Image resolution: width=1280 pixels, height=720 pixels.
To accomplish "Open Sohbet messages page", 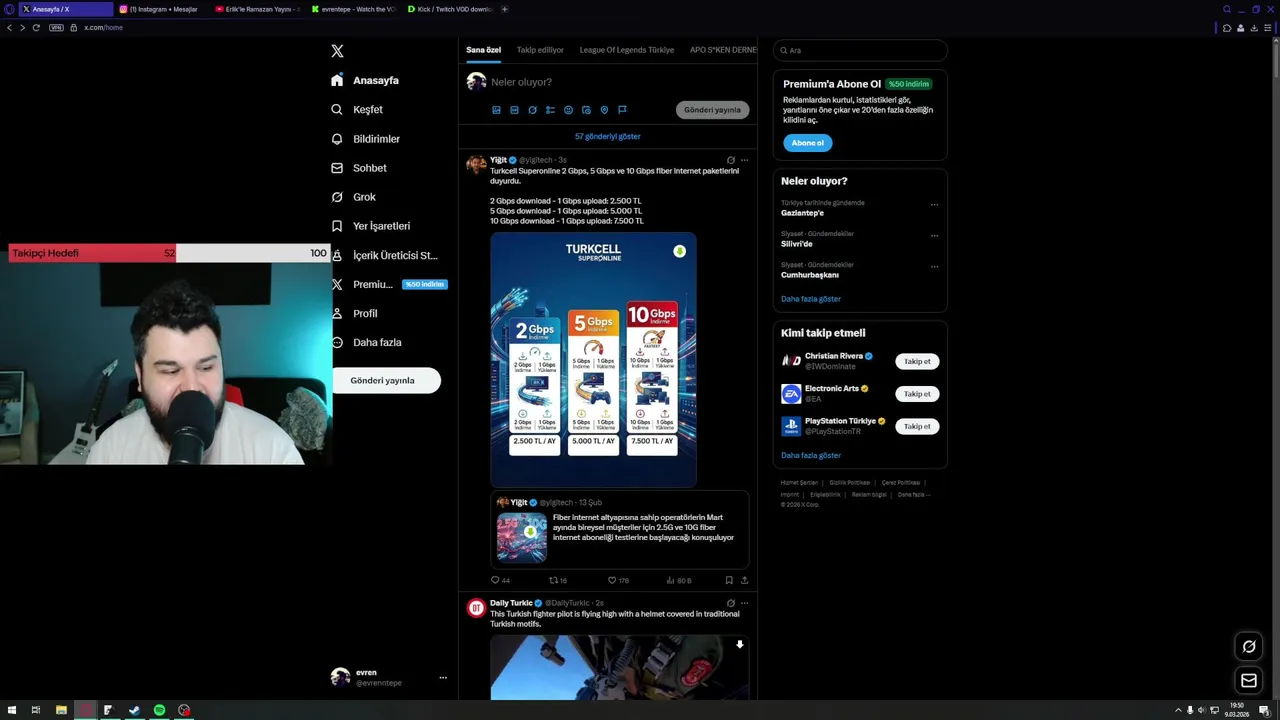I will point(358,168).
